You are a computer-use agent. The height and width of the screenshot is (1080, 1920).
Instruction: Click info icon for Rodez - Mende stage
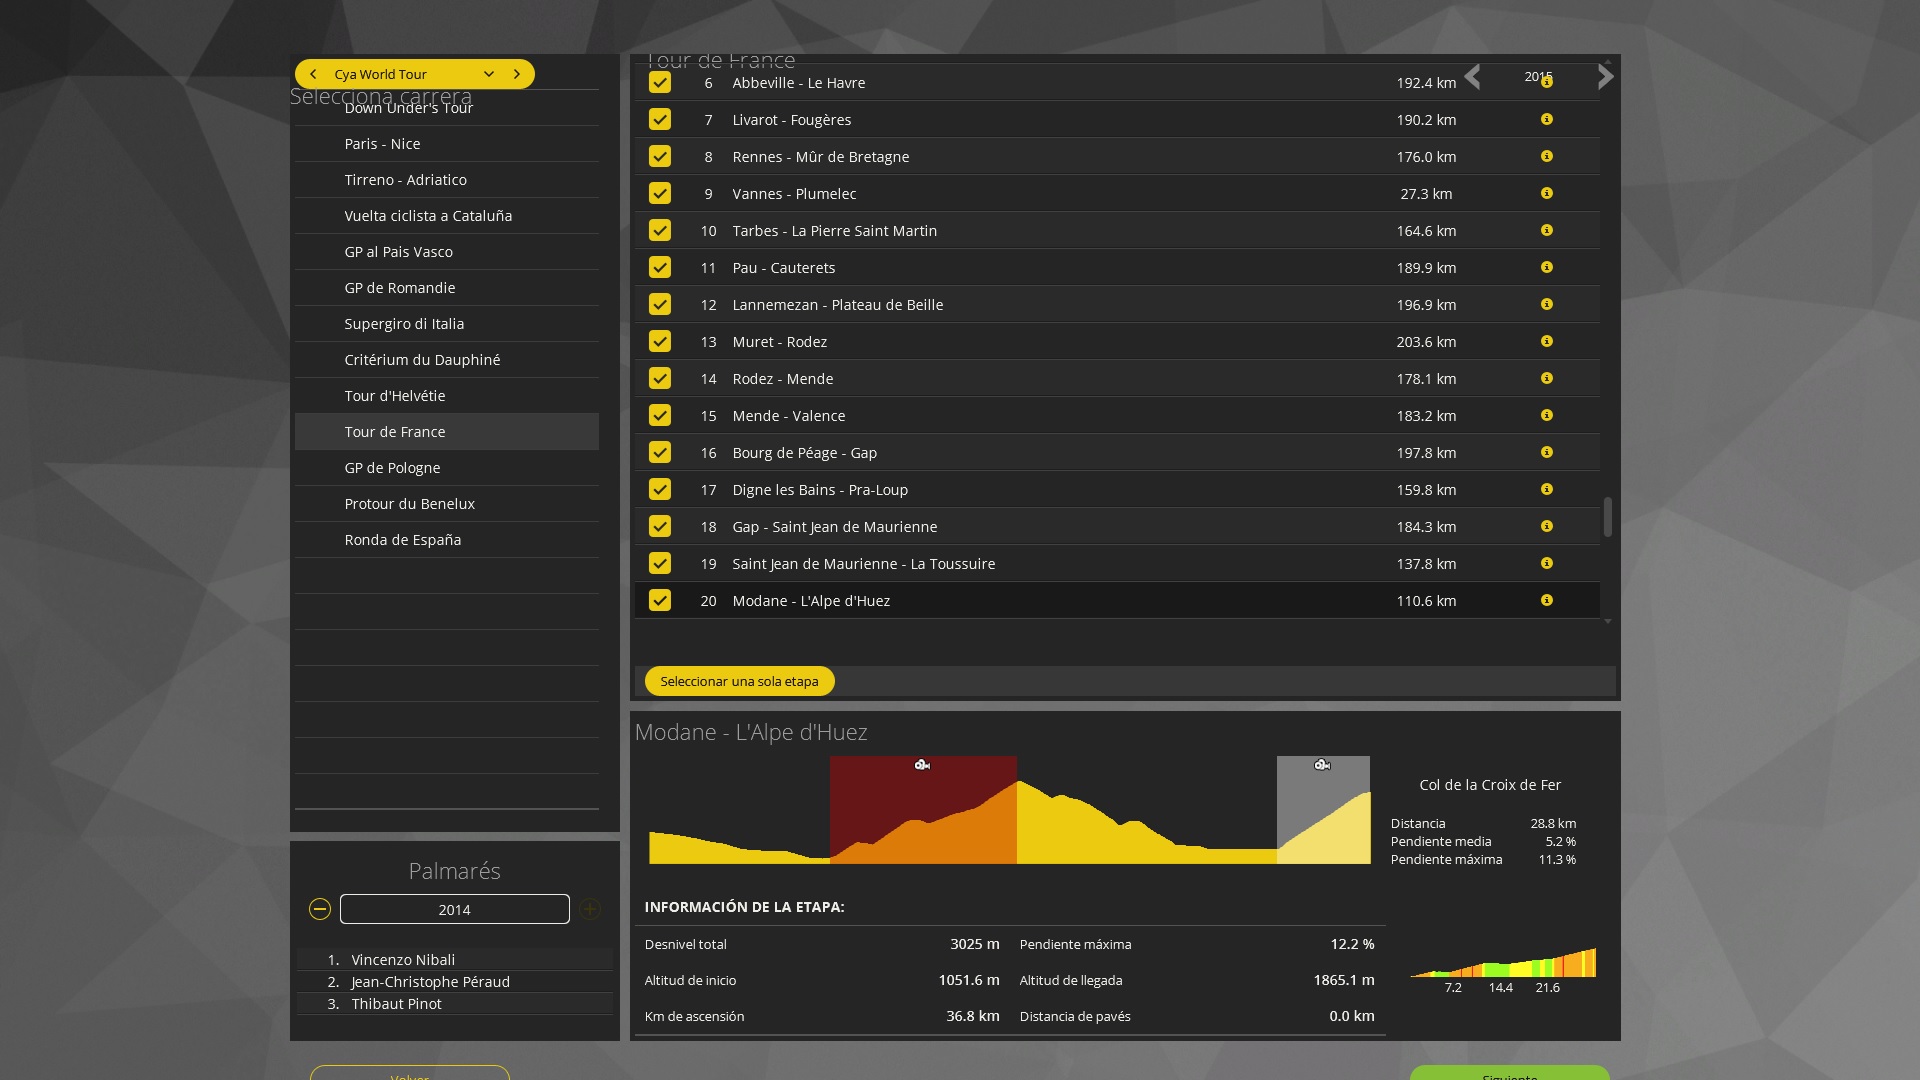[x=1546, y=378]
